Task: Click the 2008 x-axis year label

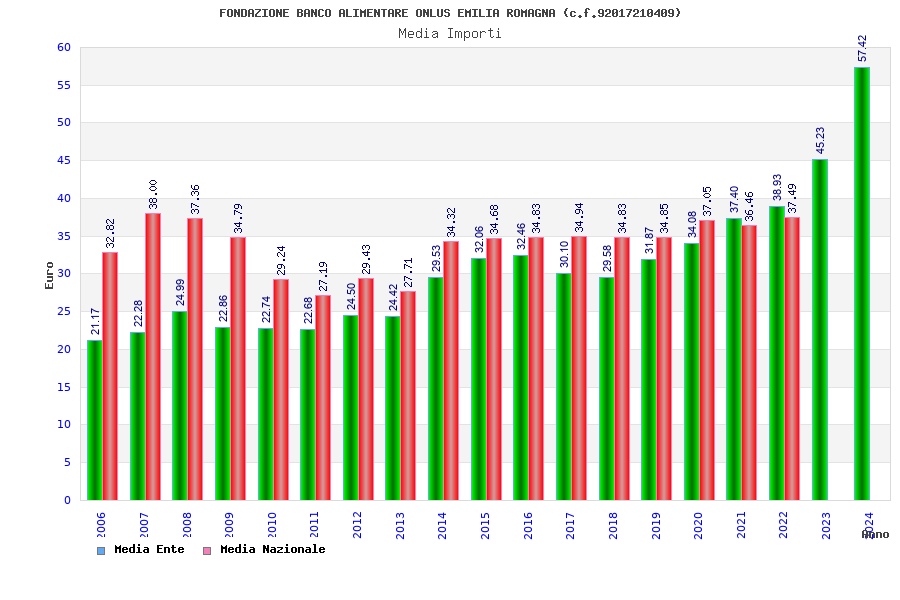Action: point(187,525)
